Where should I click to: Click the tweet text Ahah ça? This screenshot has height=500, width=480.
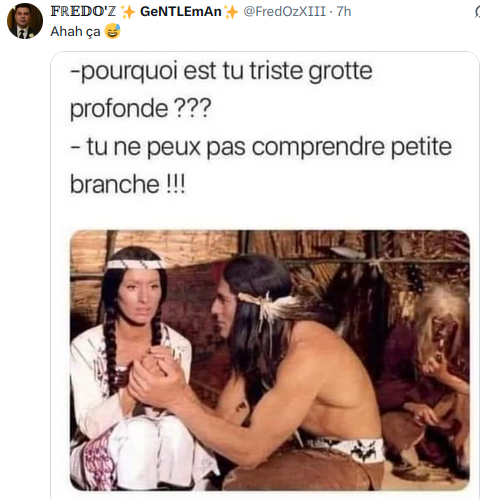coord(75,32)
